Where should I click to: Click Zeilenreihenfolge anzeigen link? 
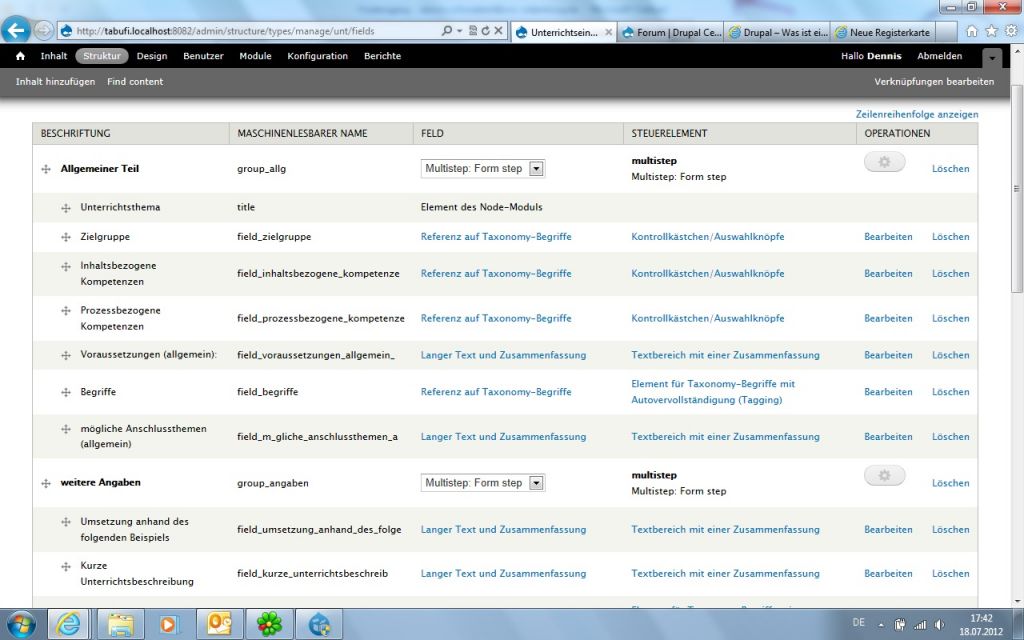click(x=917, y=114)
